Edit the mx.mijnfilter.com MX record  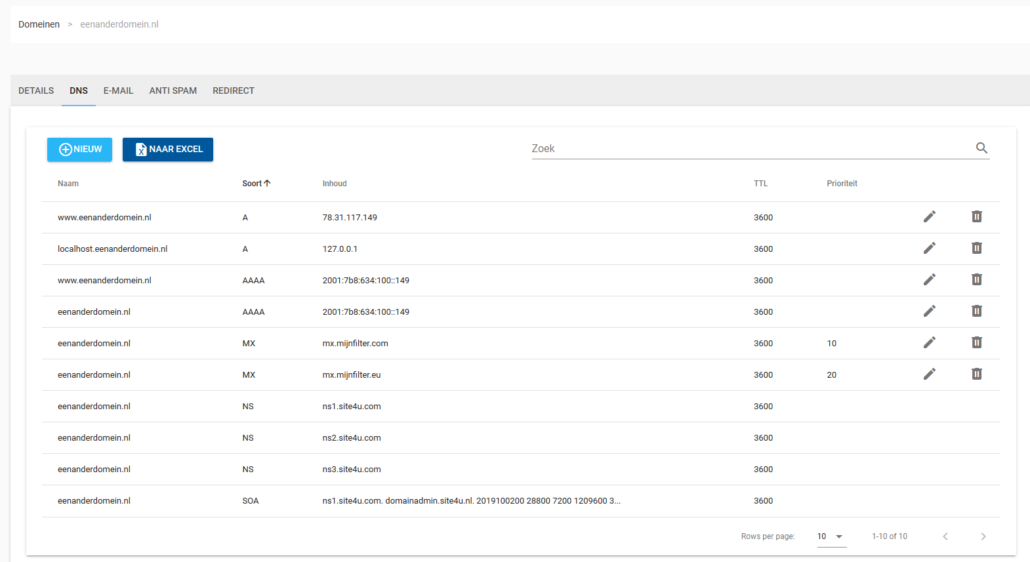pyautogui.click(x=929, y=343)
